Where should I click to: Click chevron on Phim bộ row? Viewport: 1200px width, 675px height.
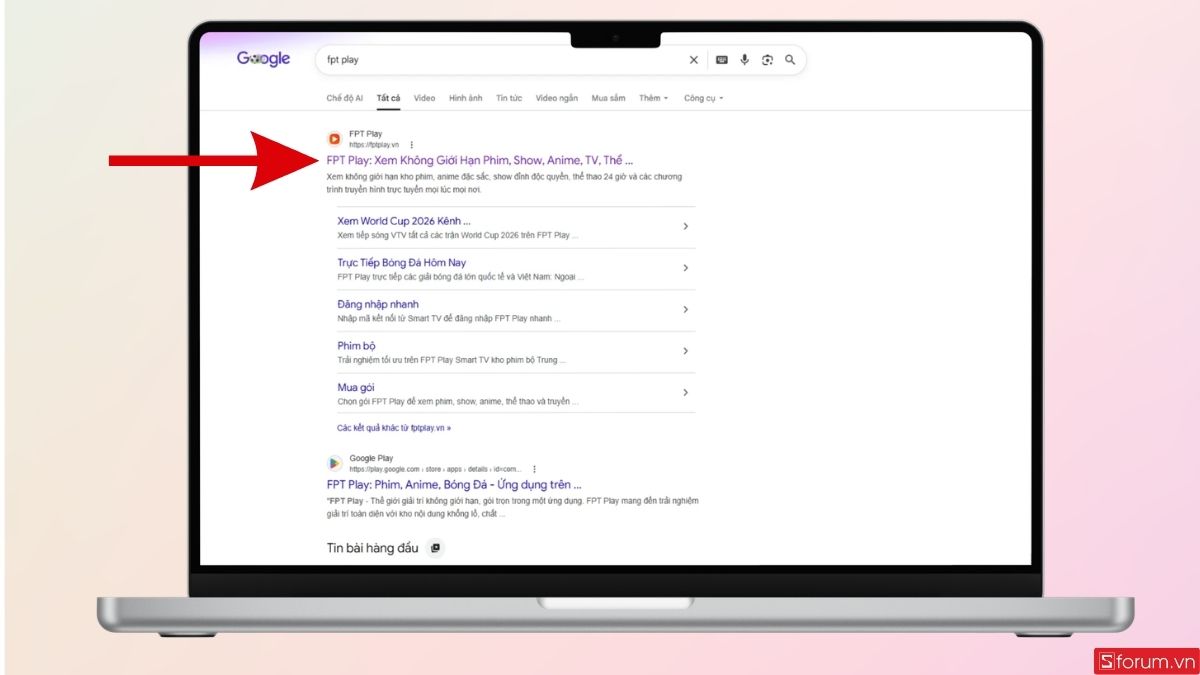click(x=685, y=351)
